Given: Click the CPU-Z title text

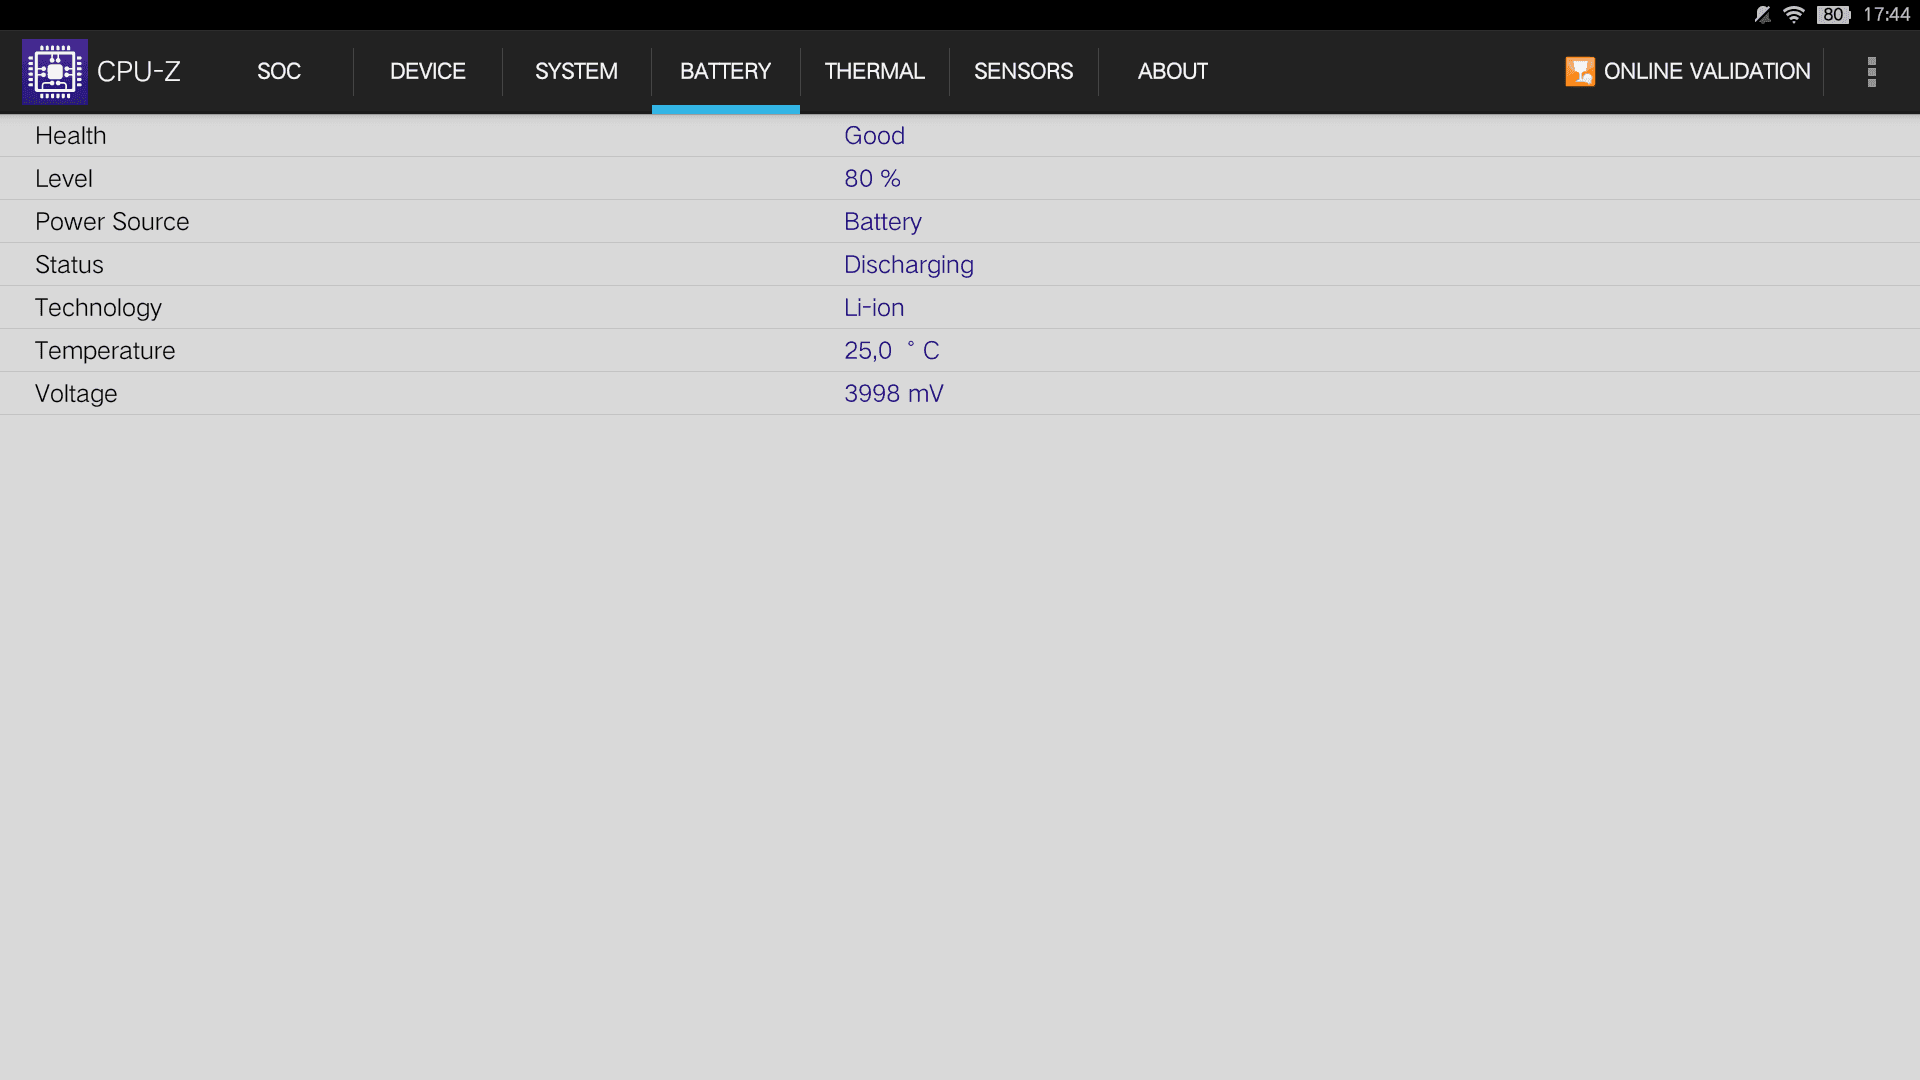Looking at the screenshot, I should [139, 72].
